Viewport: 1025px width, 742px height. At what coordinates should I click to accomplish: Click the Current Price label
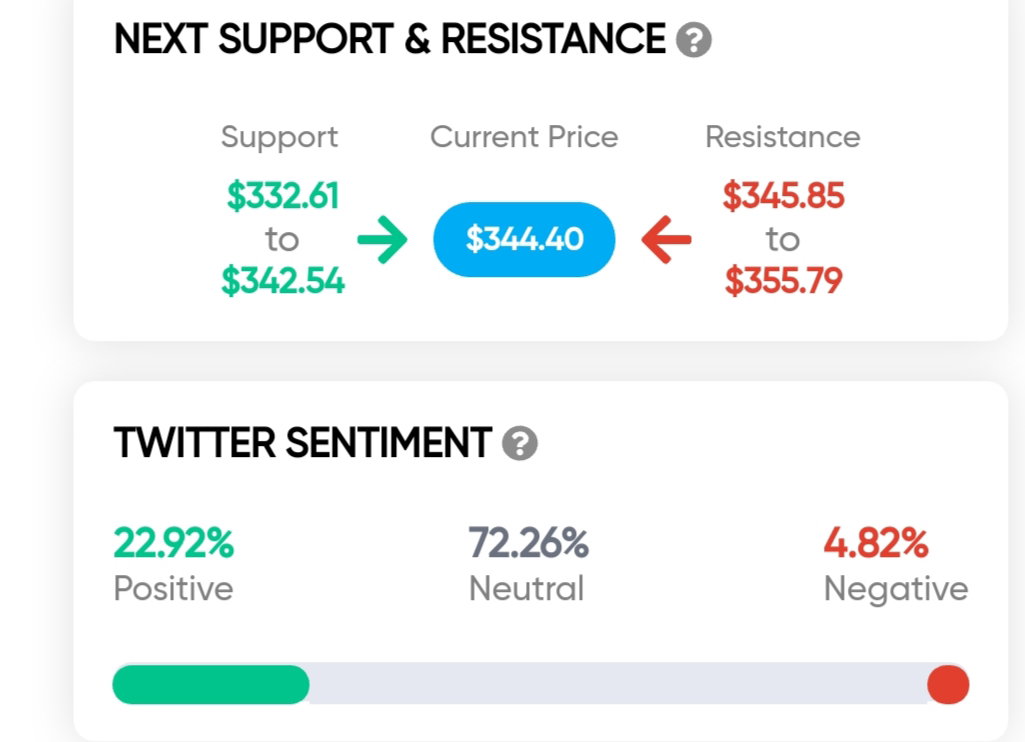click(524, 137)
